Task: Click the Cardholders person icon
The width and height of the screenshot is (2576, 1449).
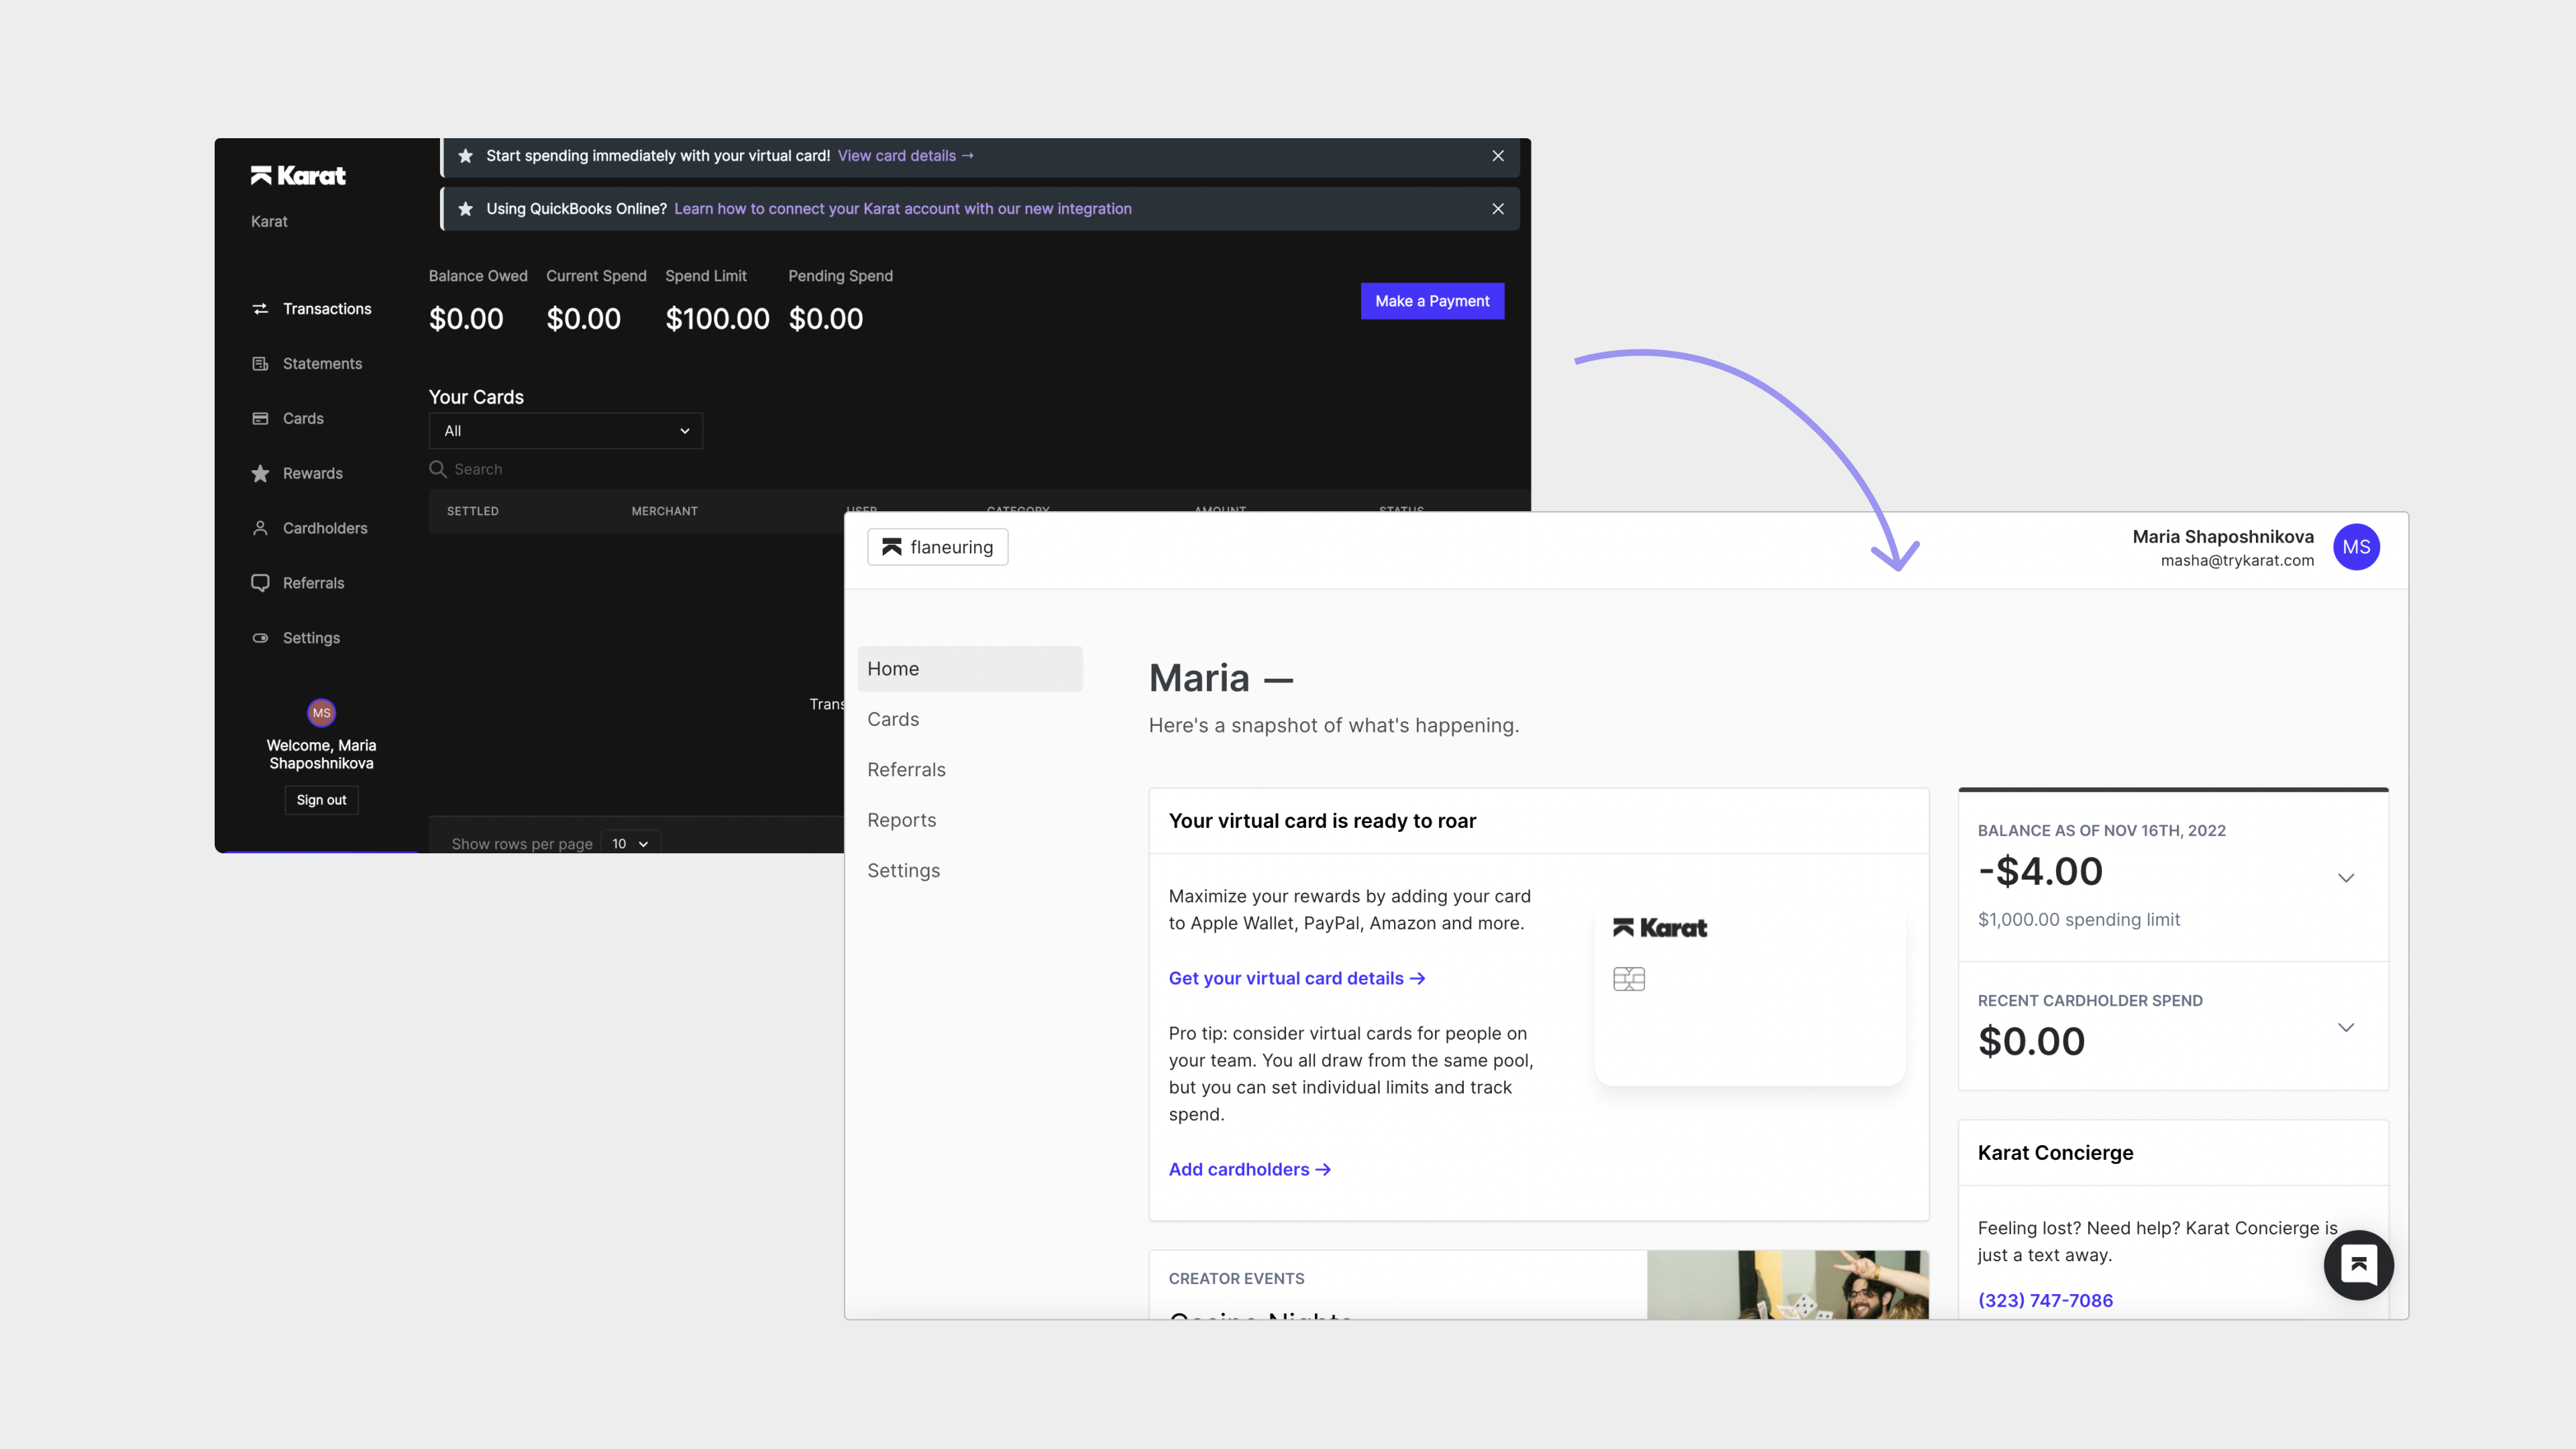Action: (260, 528)
